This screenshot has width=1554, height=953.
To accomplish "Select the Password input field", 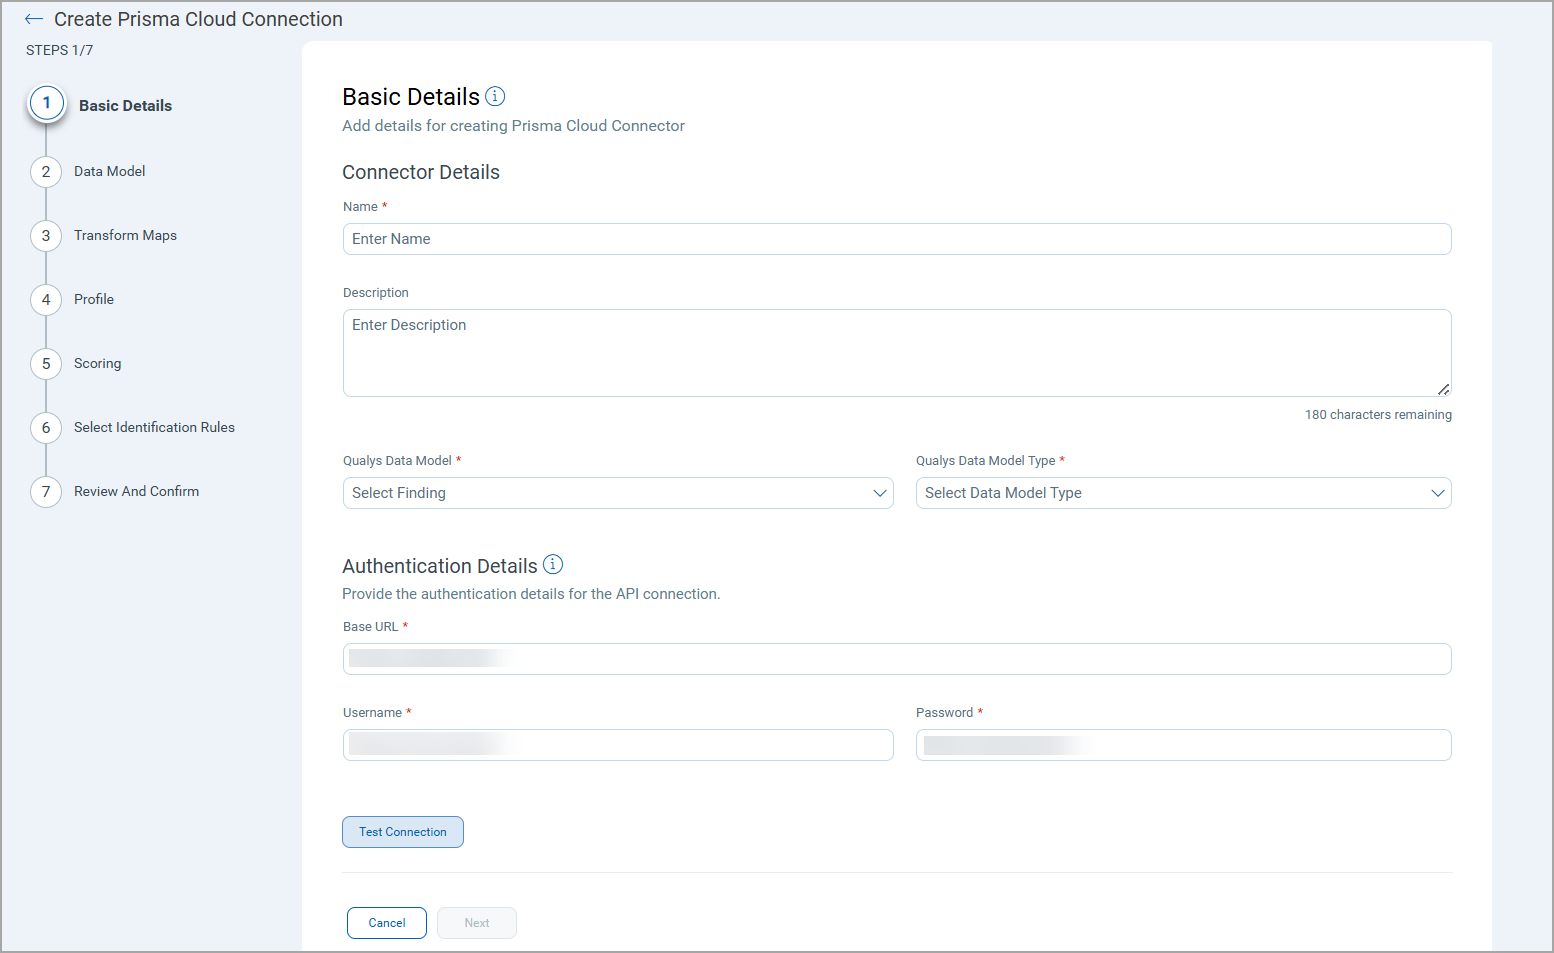I will tap(1183, 745).
